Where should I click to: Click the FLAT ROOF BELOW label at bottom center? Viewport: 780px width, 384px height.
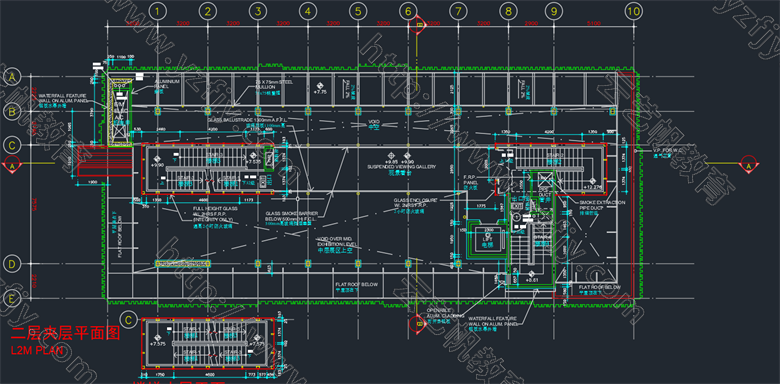357,285
